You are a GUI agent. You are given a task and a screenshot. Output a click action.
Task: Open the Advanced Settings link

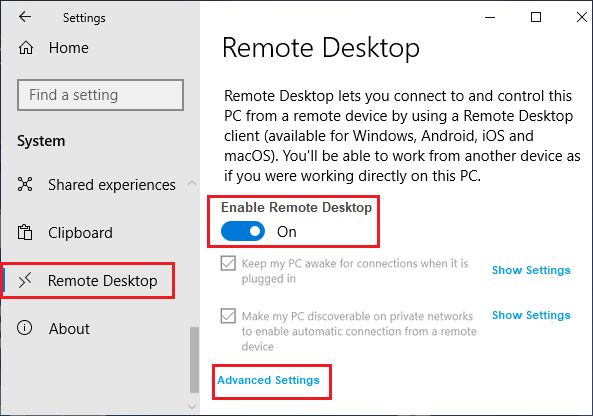click(x=268, y=380)
